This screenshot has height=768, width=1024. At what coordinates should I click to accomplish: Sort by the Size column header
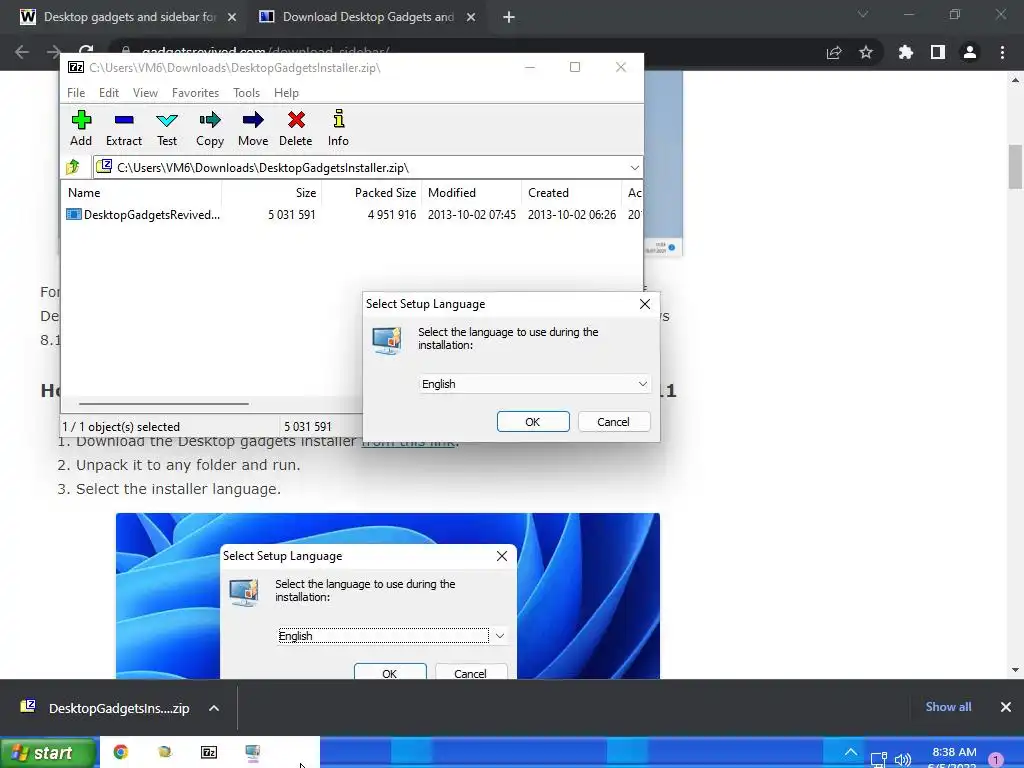tap(272, 193)
